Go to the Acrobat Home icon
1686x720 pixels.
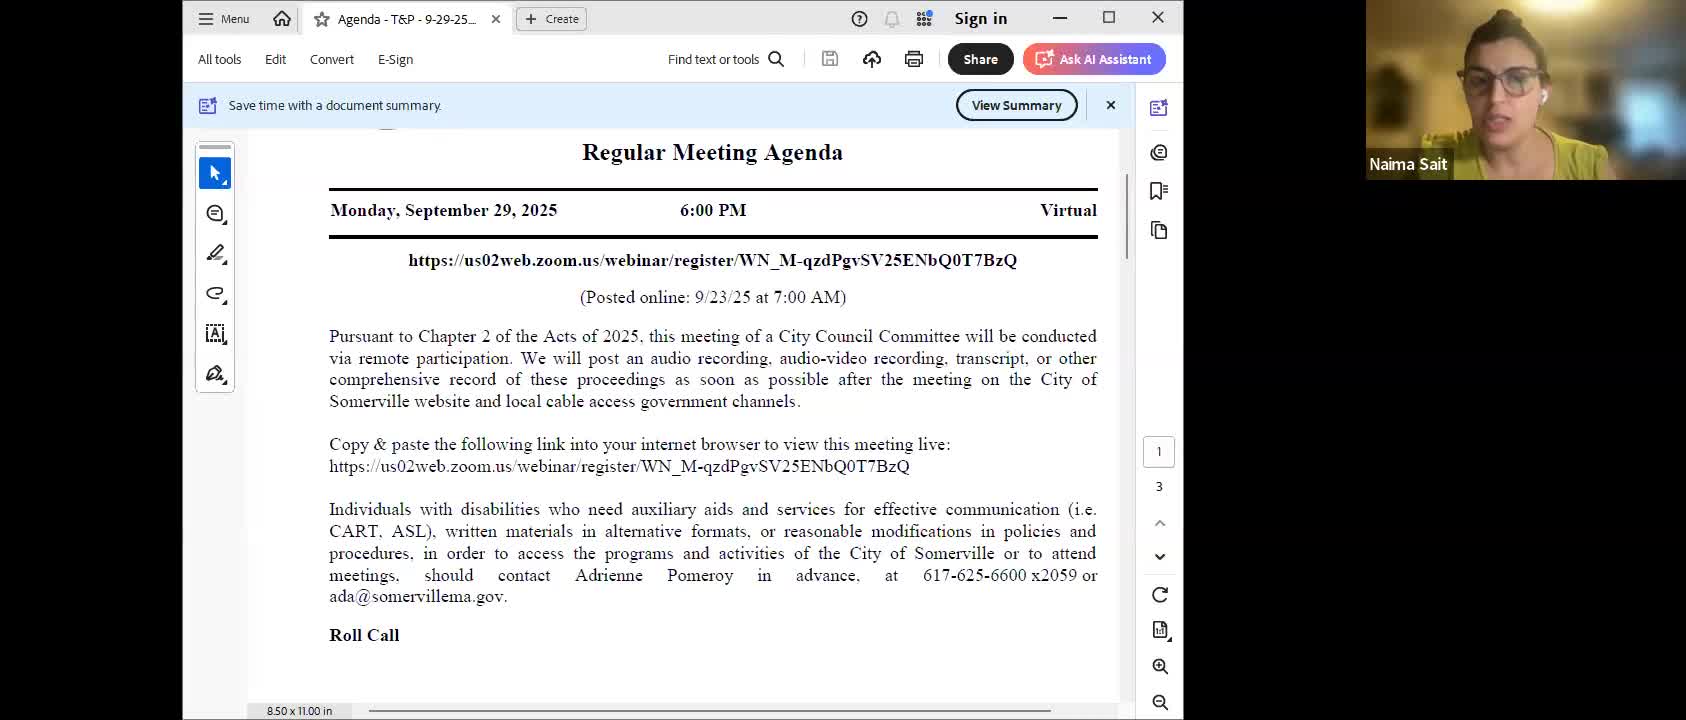282,19
